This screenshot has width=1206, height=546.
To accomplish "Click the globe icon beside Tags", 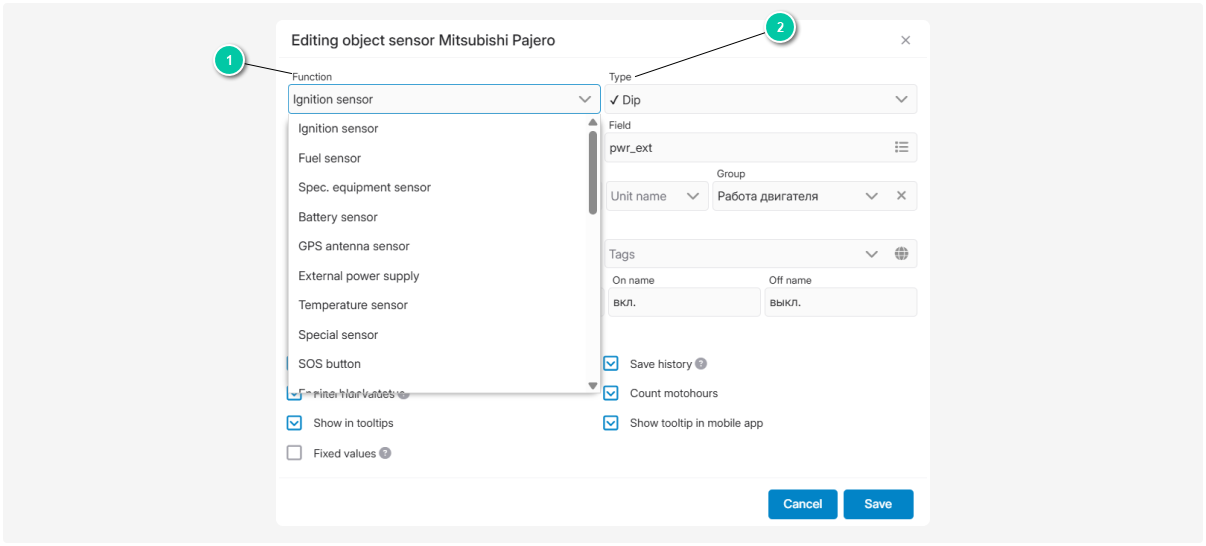I will [x=901, y=254].
